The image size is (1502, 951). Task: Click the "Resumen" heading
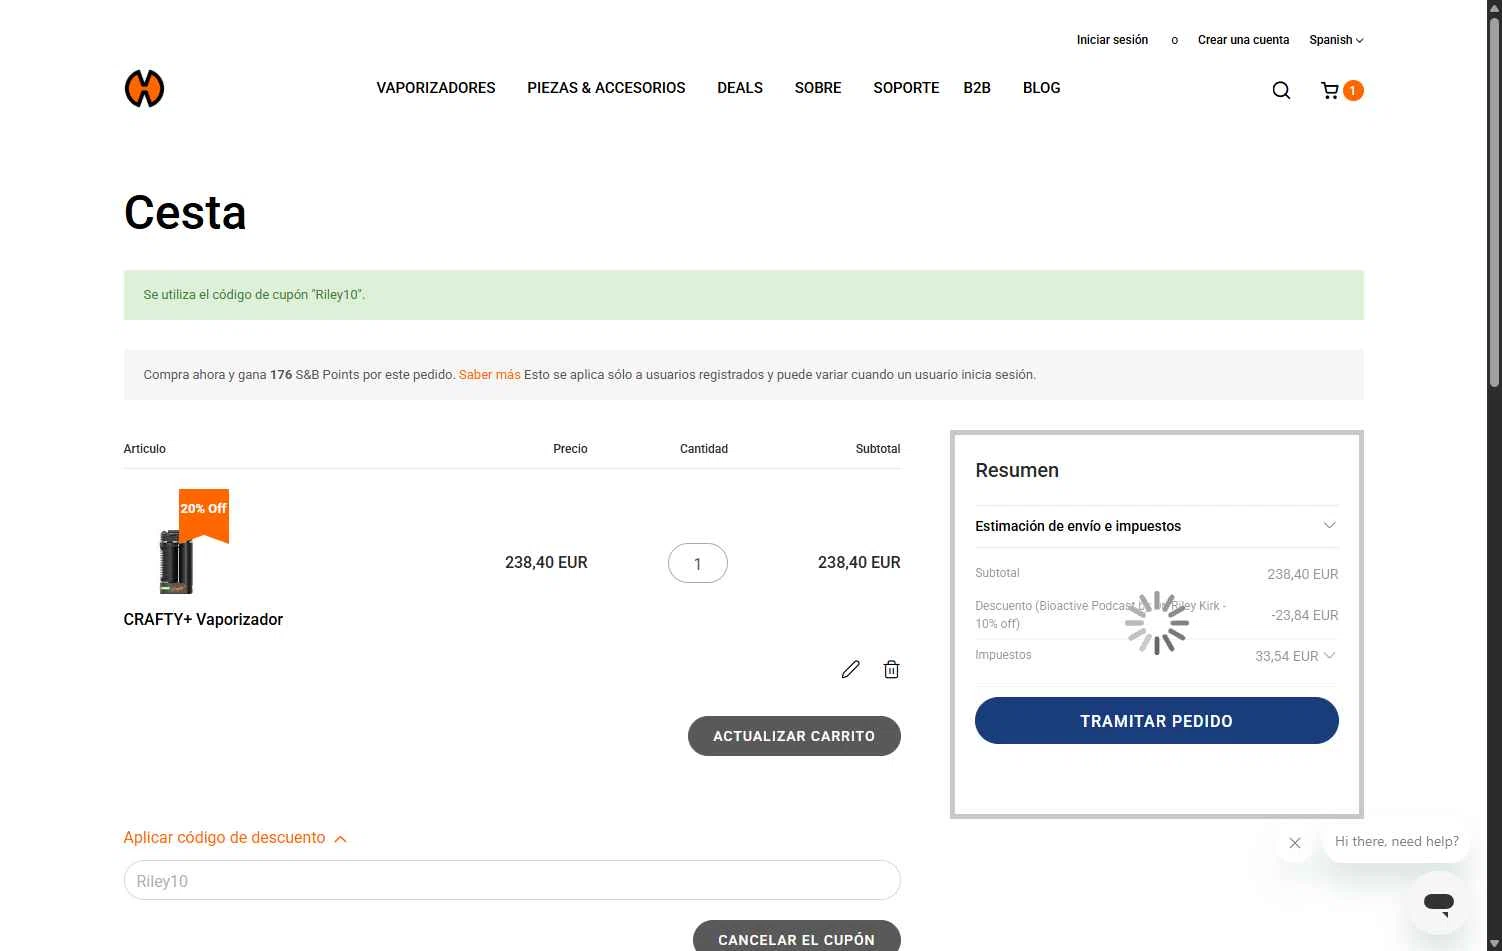(1017, 471)
